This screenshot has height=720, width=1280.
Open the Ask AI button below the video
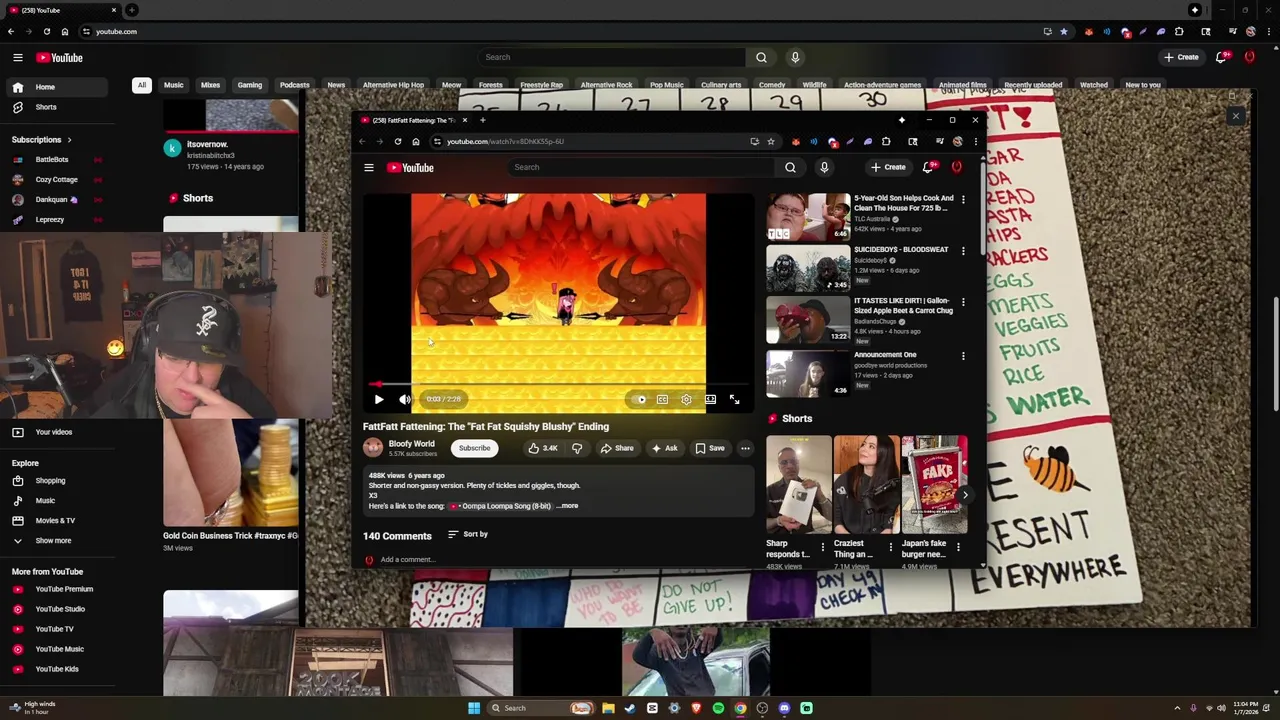pyautogui.click(x=664, y=448)
